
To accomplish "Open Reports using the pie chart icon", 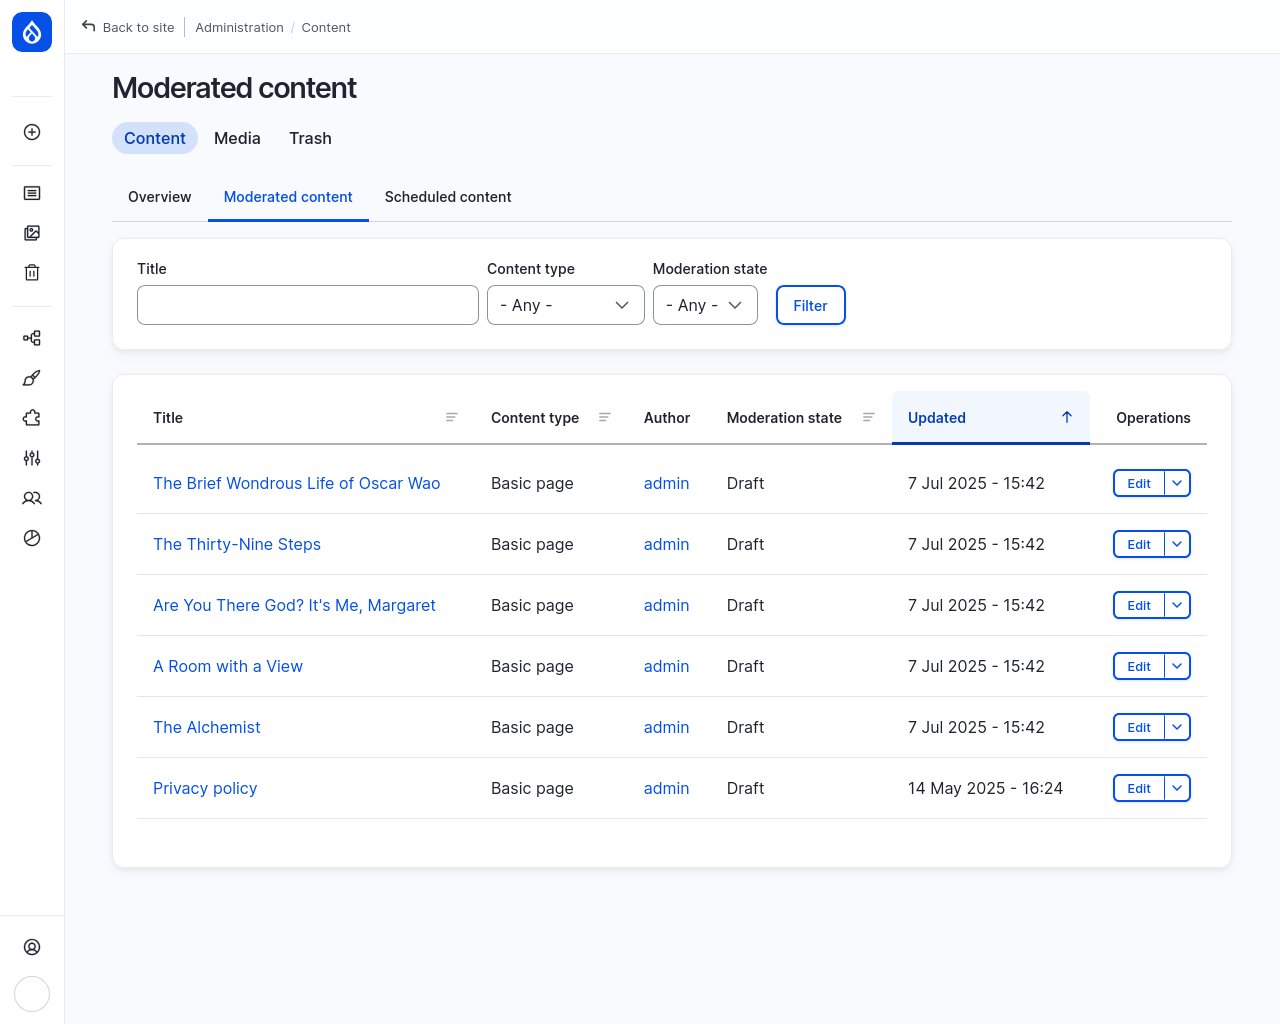I will point(31,537).
